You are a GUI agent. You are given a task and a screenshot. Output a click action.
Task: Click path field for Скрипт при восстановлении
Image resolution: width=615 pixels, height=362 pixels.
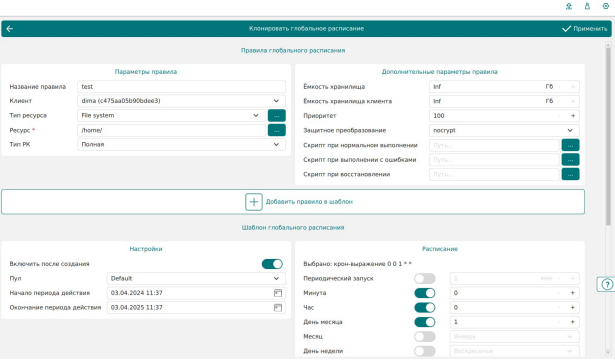pos(494,174)
